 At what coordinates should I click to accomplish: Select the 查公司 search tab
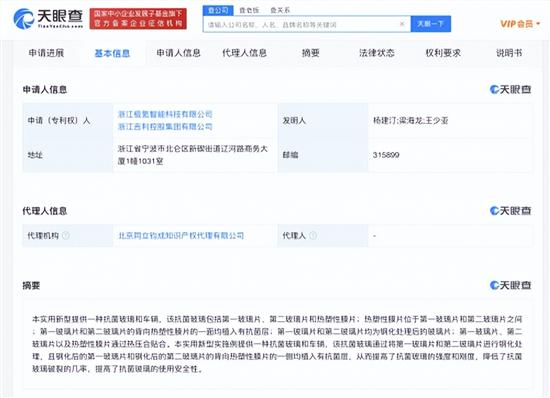[218, 11]
